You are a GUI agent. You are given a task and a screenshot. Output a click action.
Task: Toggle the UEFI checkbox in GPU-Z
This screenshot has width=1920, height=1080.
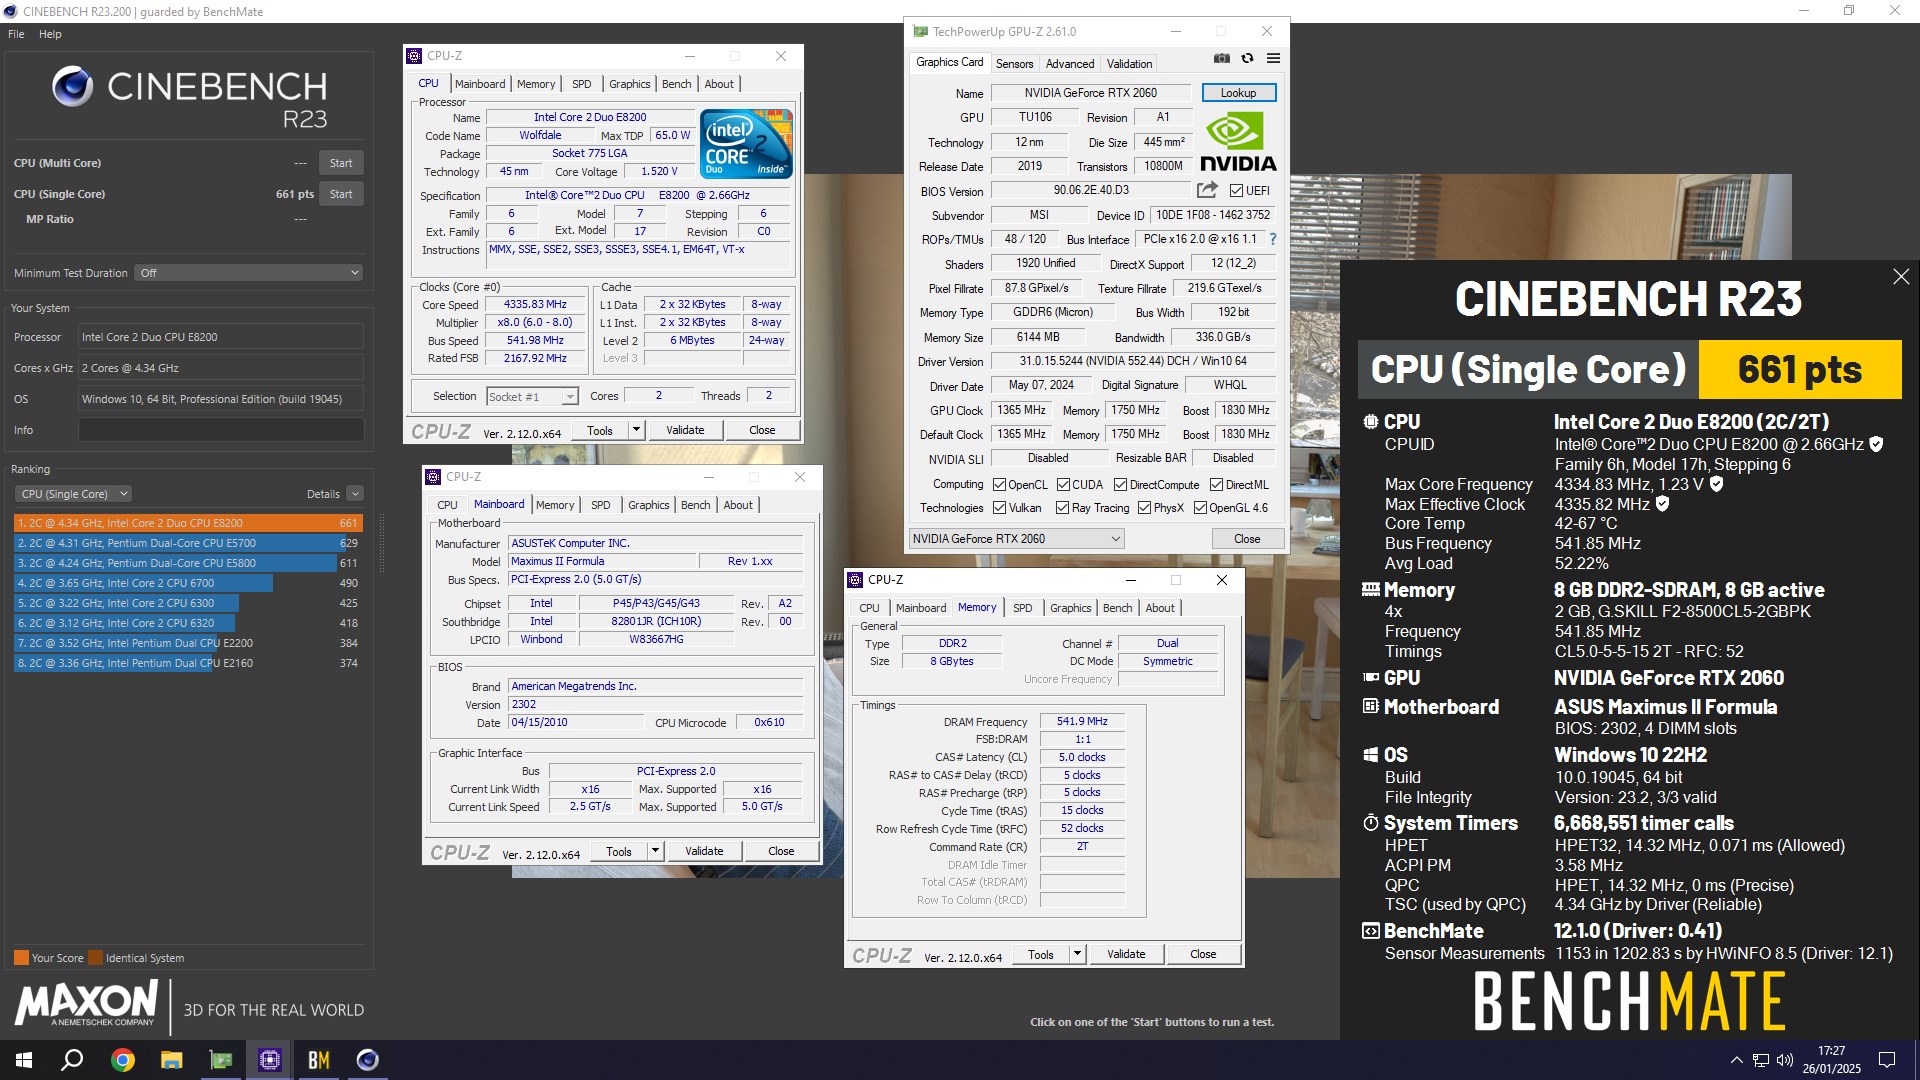tap(1236, 191)
